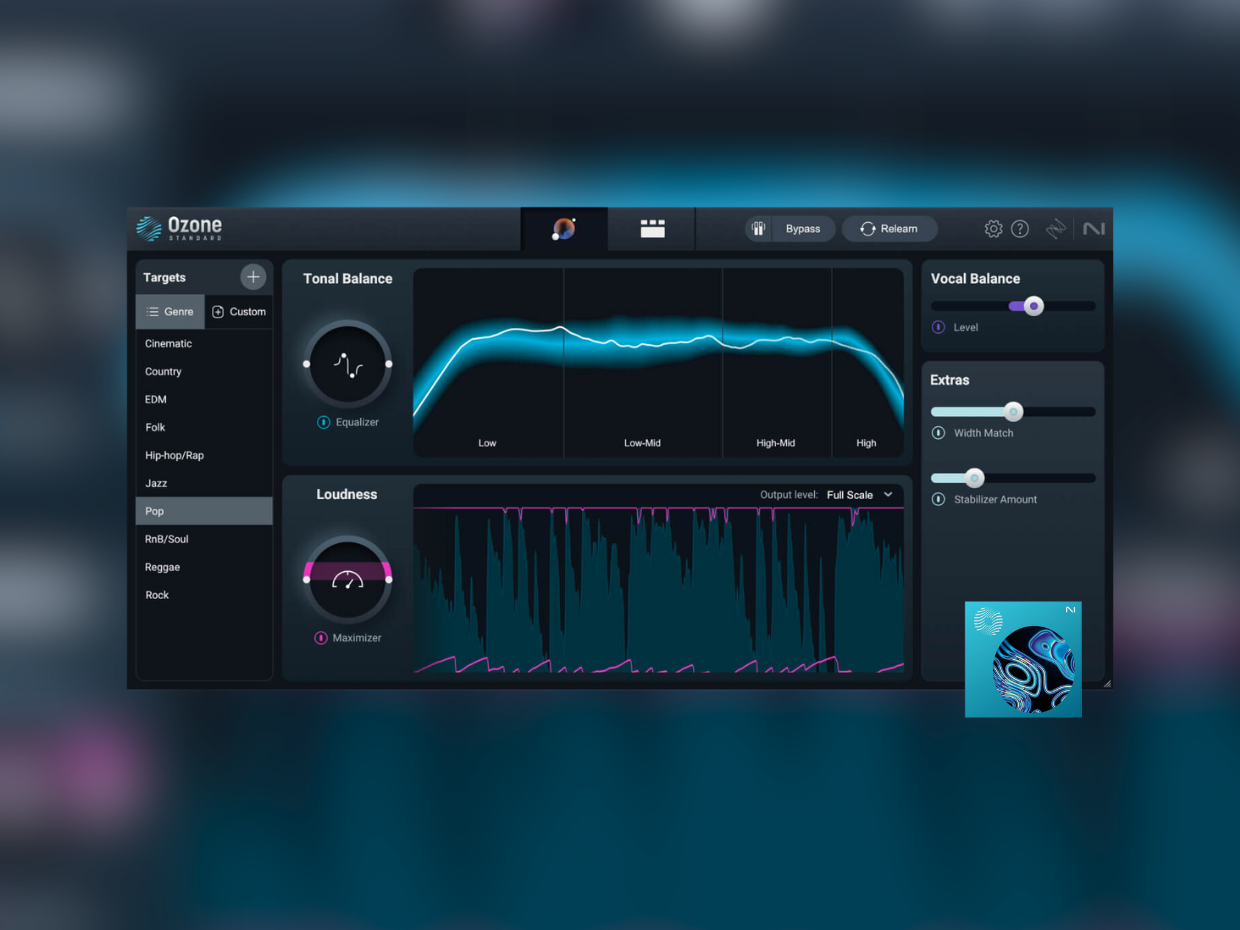Open the Output level Full Scale dropdown
Screen dimensions: 1240x930
coord(859,494)
